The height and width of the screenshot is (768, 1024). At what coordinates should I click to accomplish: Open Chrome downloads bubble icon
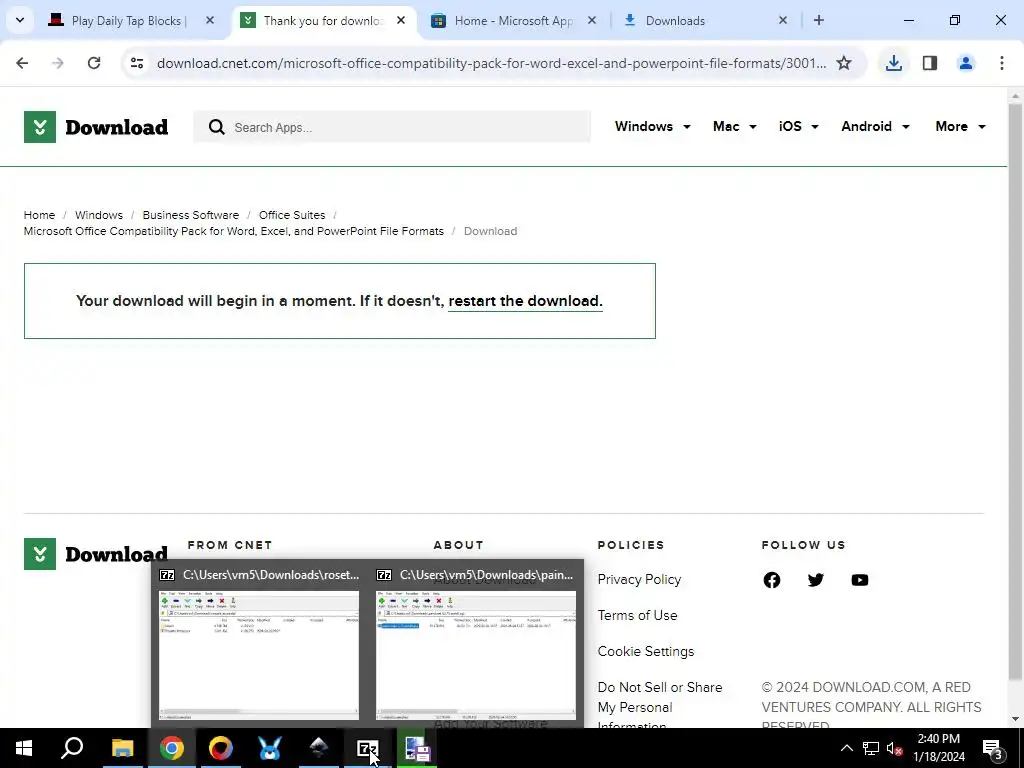(893, 63)
